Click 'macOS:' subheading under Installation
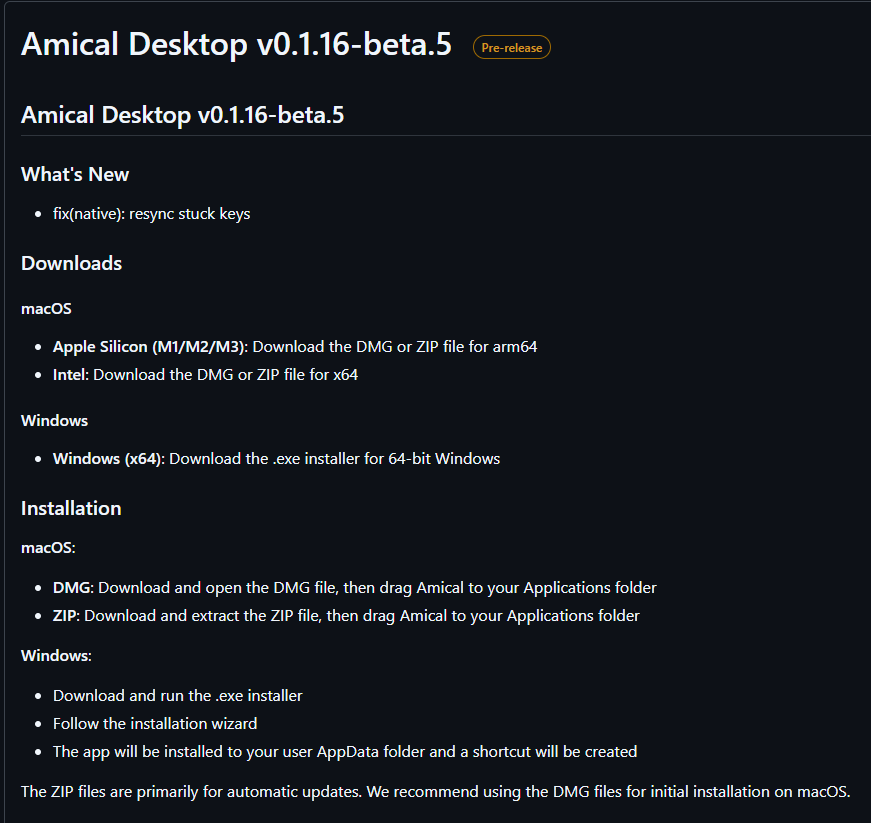Screen dimensions: 871x823 coord(48,548)
